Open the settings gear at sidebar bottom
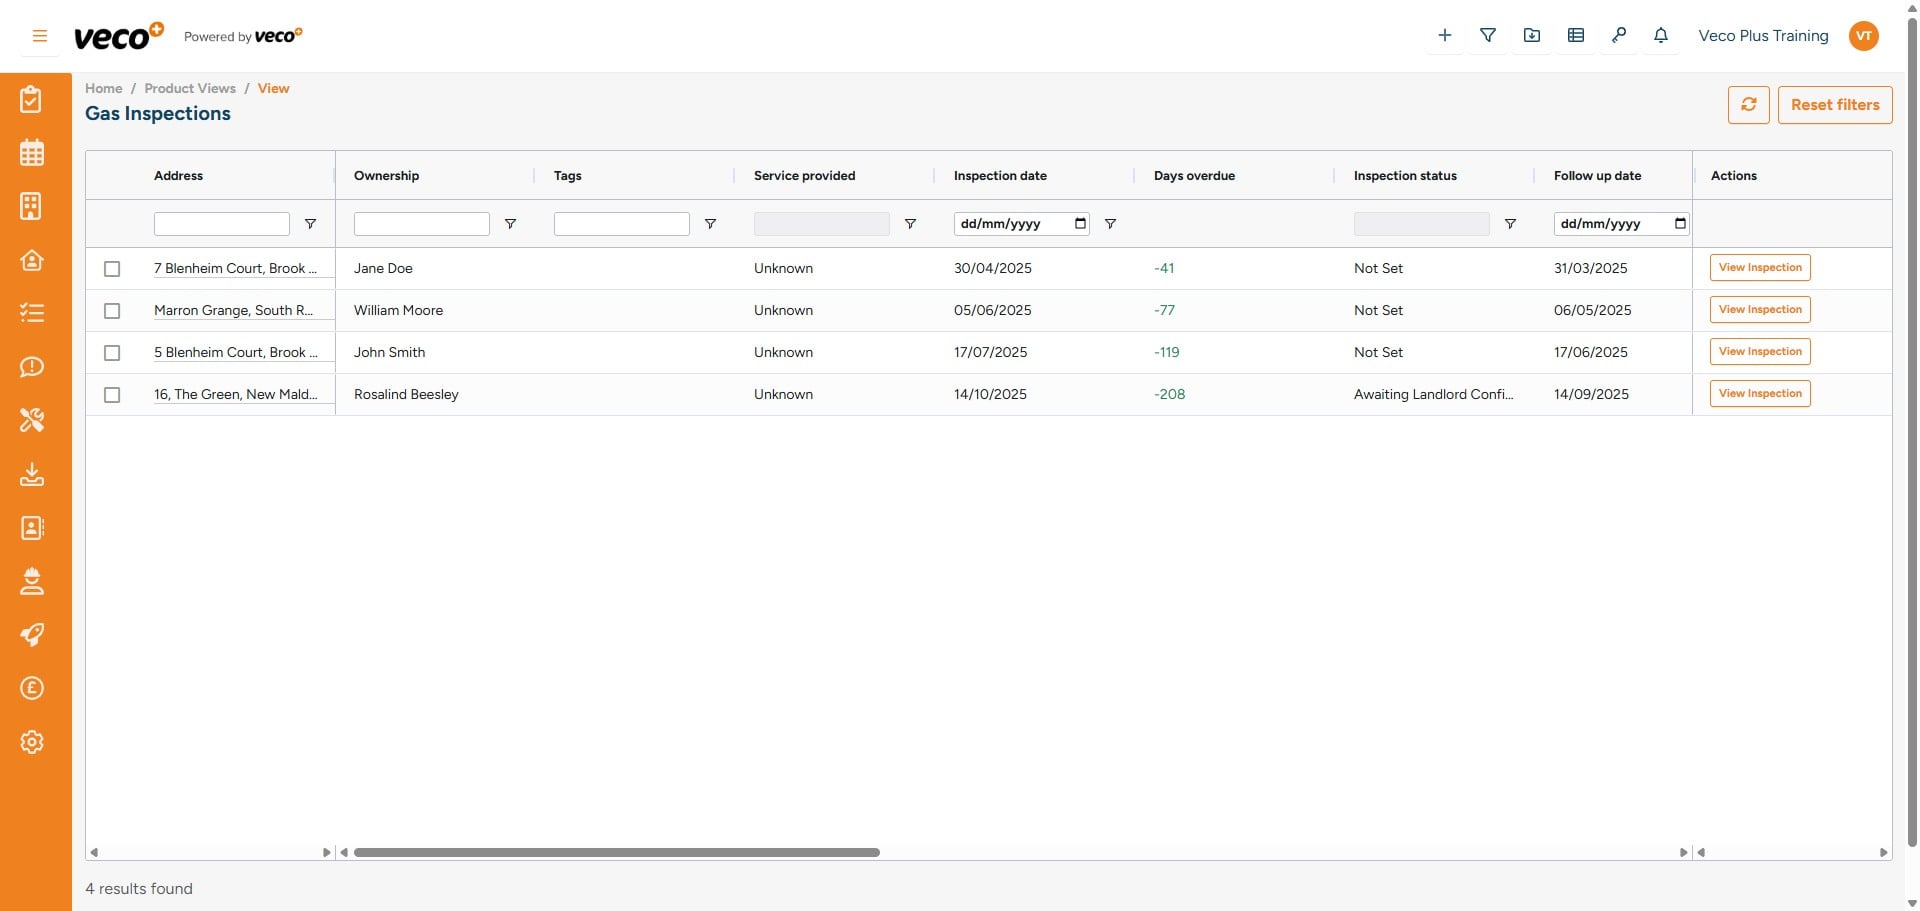 pyautogui.click(x=33, y=742)
